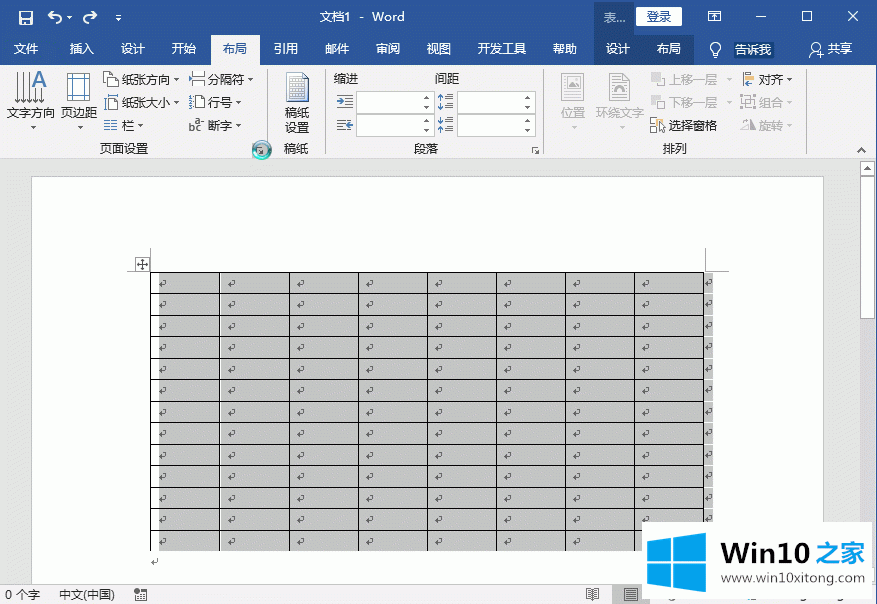Click the 登录 sign-in button
Viewport: 877px width, 604px height.
(659, 17)
